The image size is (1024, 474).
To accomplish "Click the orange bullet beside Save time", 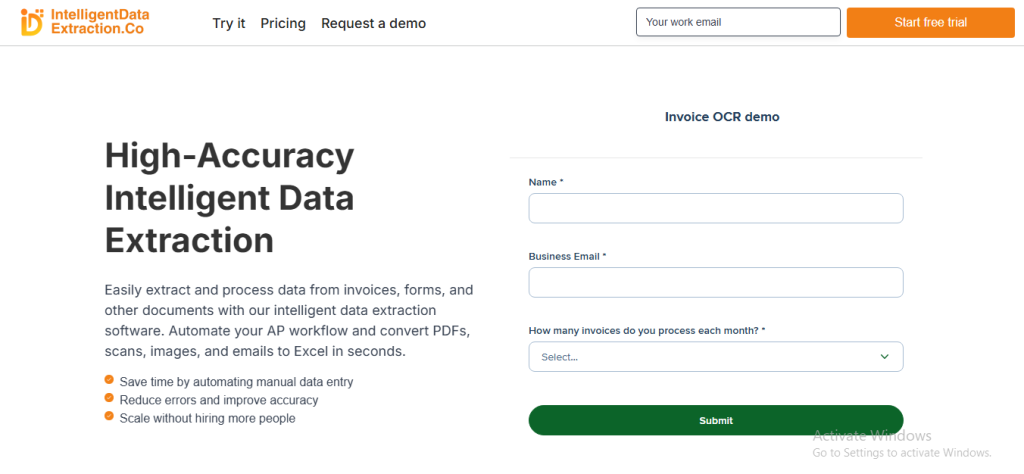I will (109, 381).
